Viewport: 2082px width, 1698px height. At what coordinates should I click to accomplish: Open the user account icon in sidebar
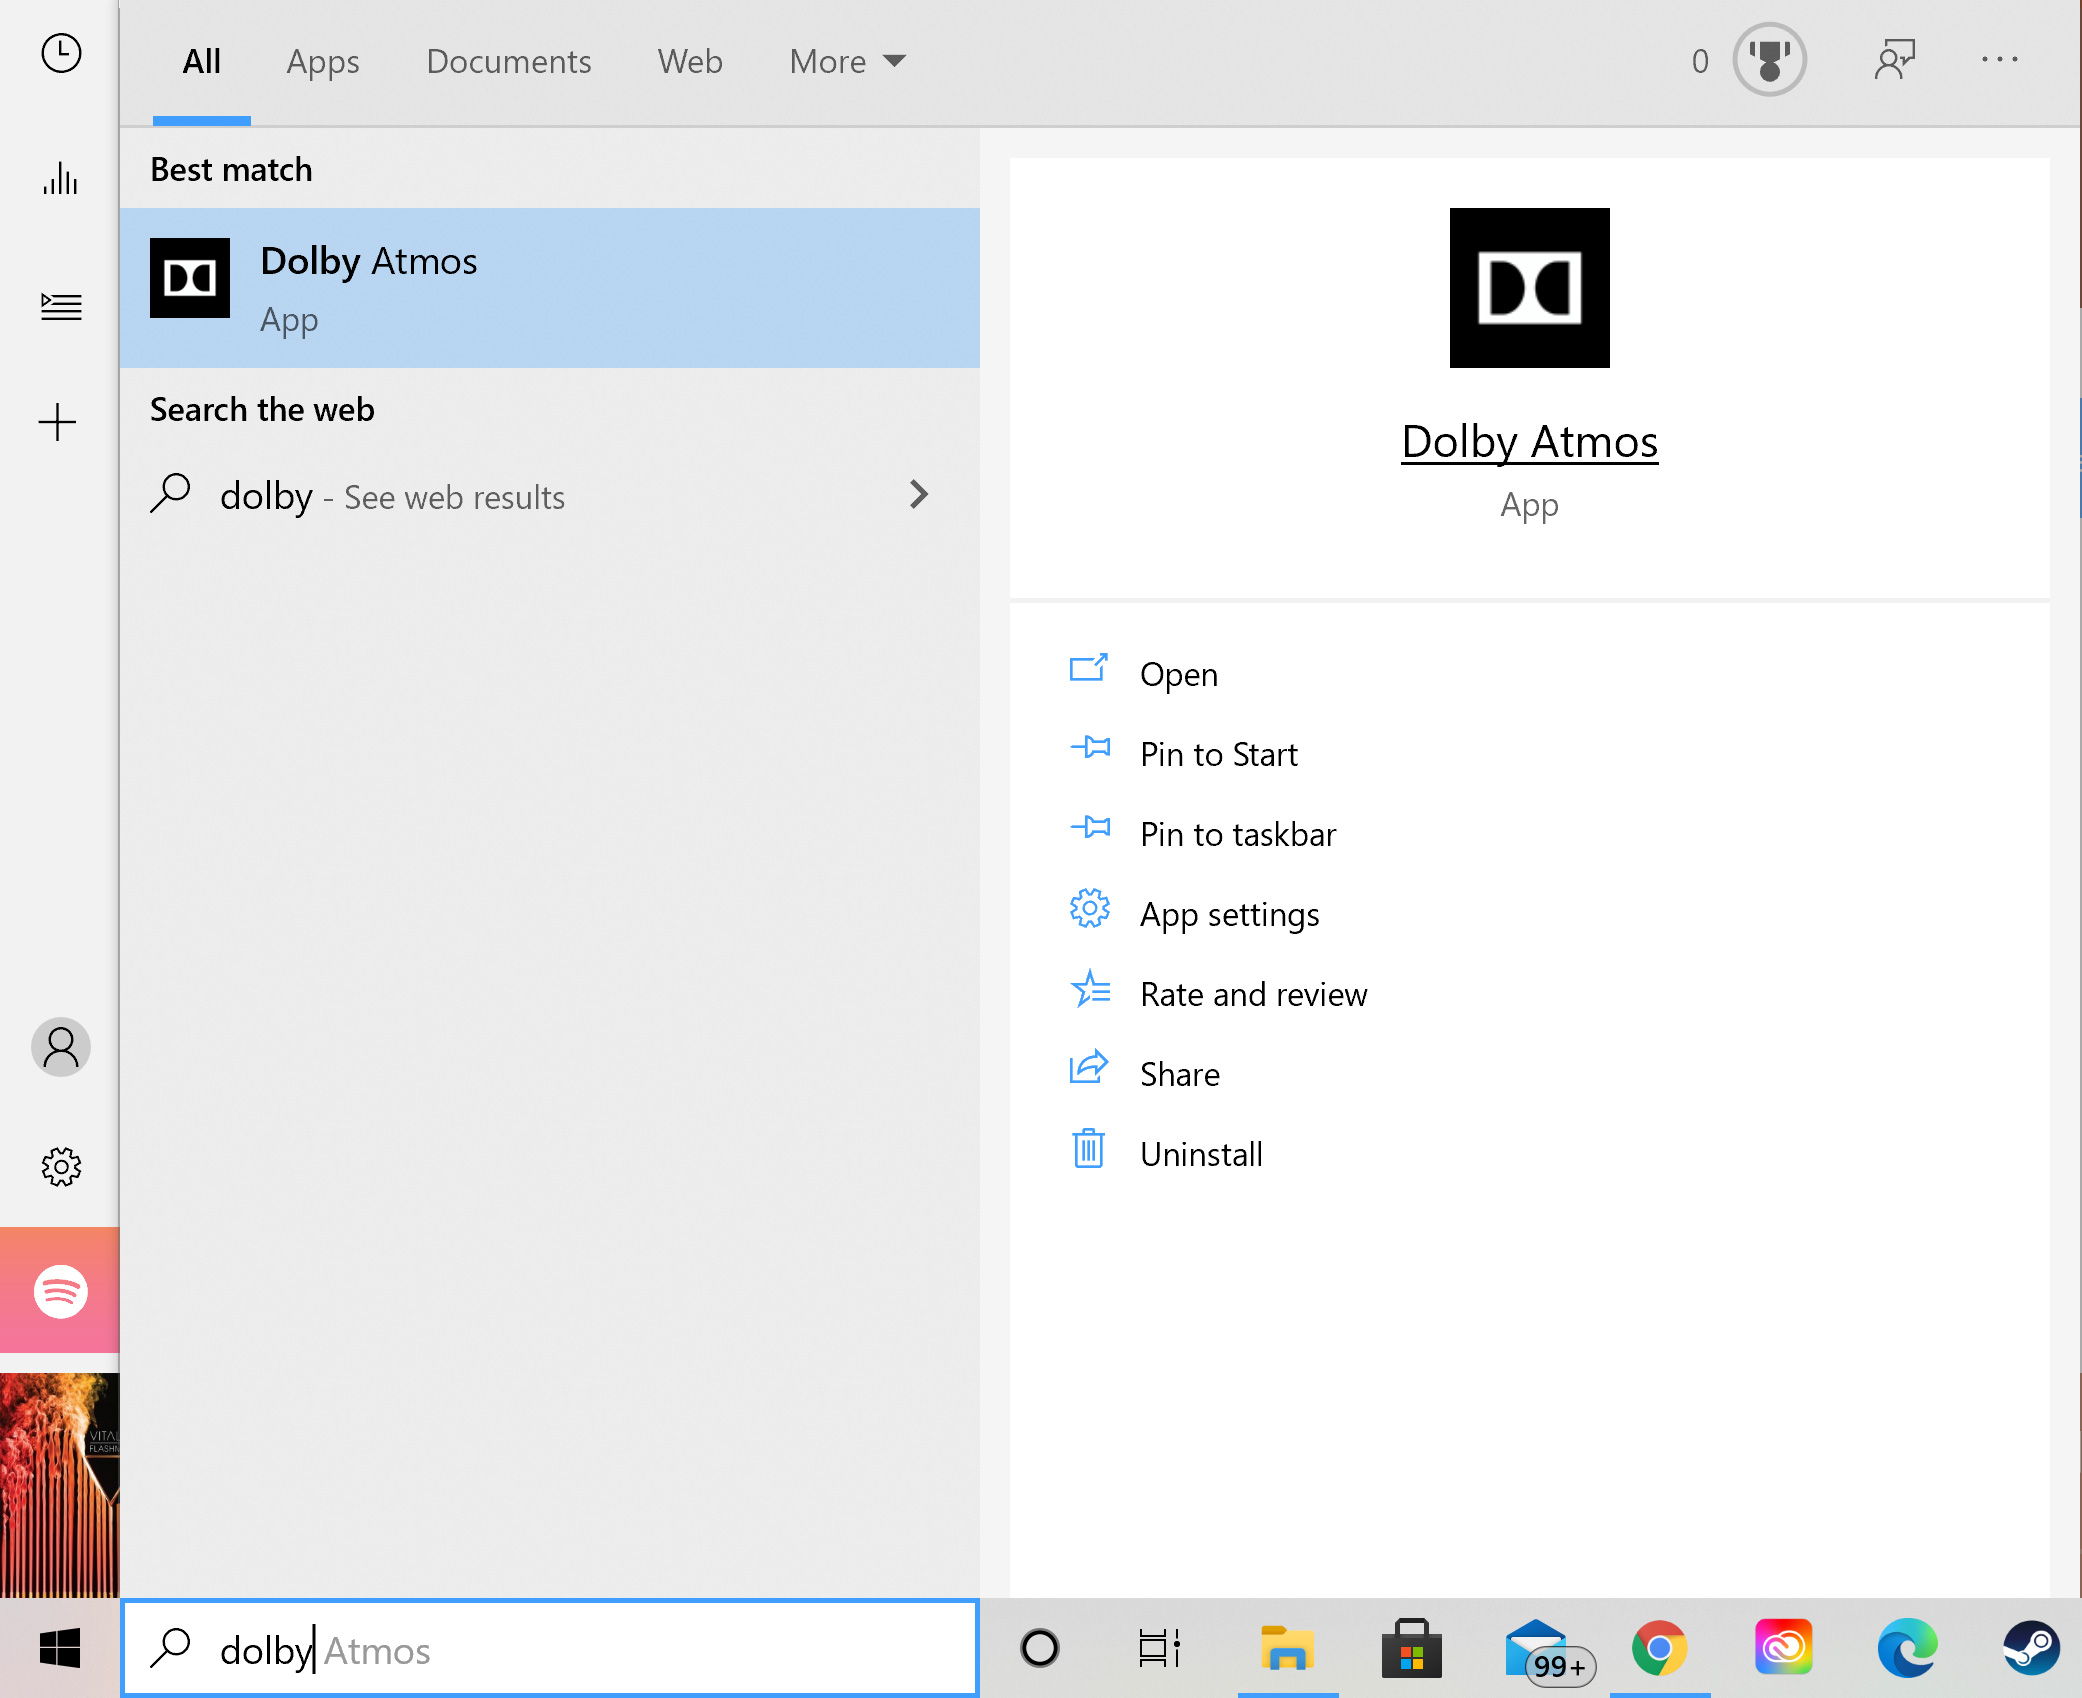pyautogui.click(x=61, y=1047)
